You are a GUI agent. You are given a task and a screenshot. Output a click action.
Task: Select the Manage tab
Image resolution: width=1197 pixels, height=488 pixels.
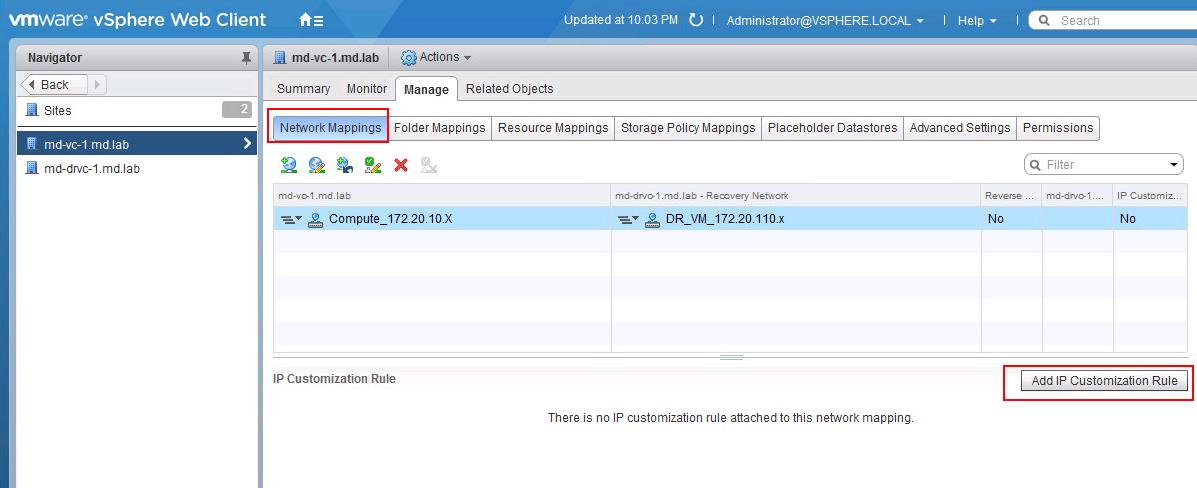coord(426,89)
